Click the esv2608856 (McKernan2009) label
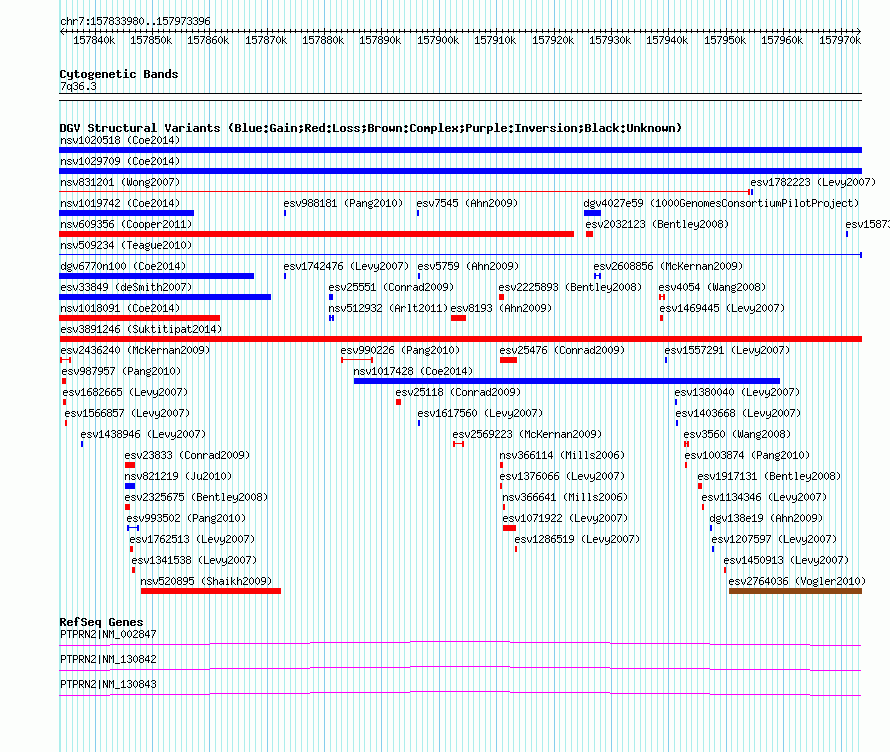The width and height of the screenshot is (890, 752). (x=668, y=266)
